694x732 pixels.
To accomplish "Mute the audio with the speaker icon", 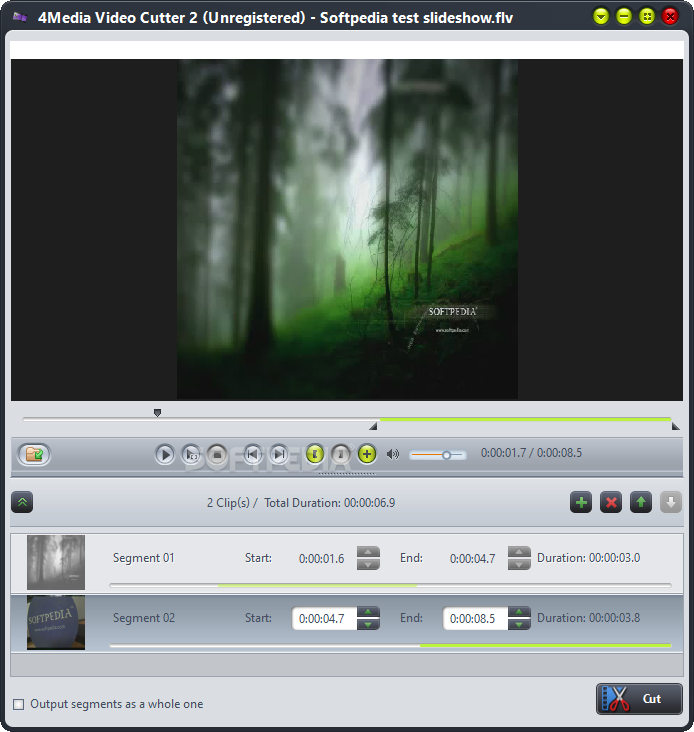I will (393, 454).
